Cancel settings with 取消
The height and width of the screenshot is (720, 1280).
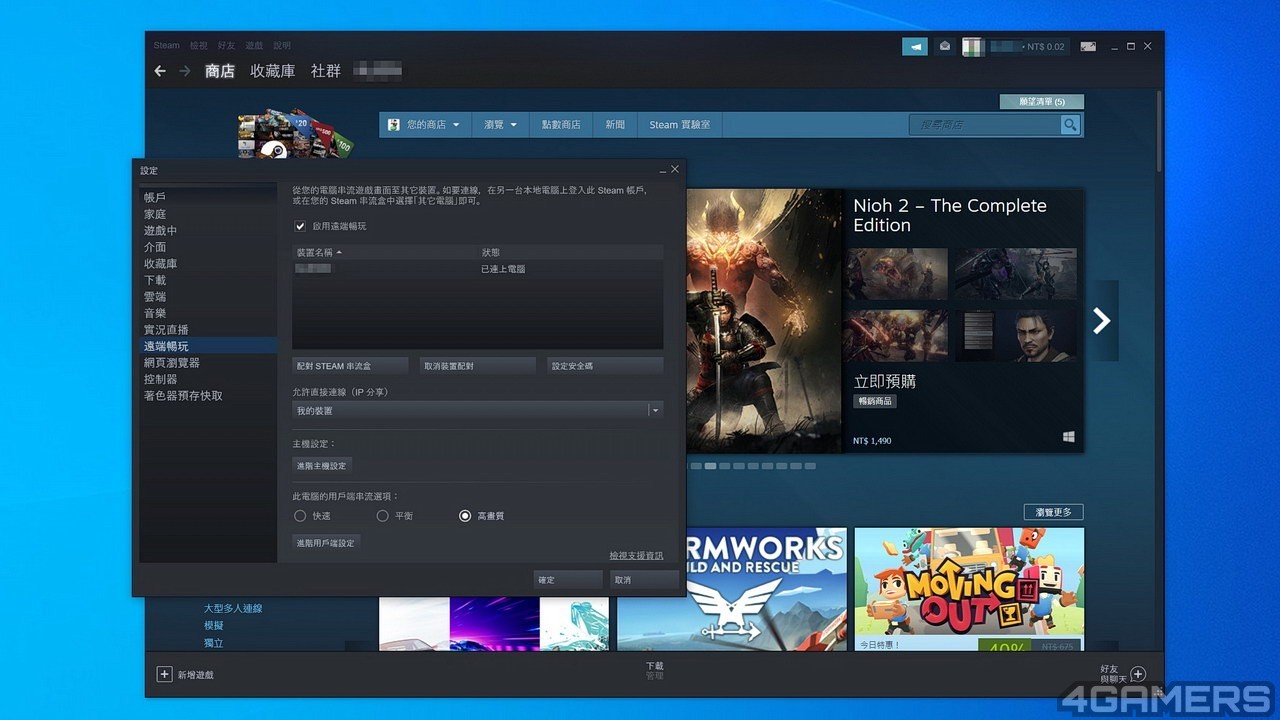pos(644,580)
